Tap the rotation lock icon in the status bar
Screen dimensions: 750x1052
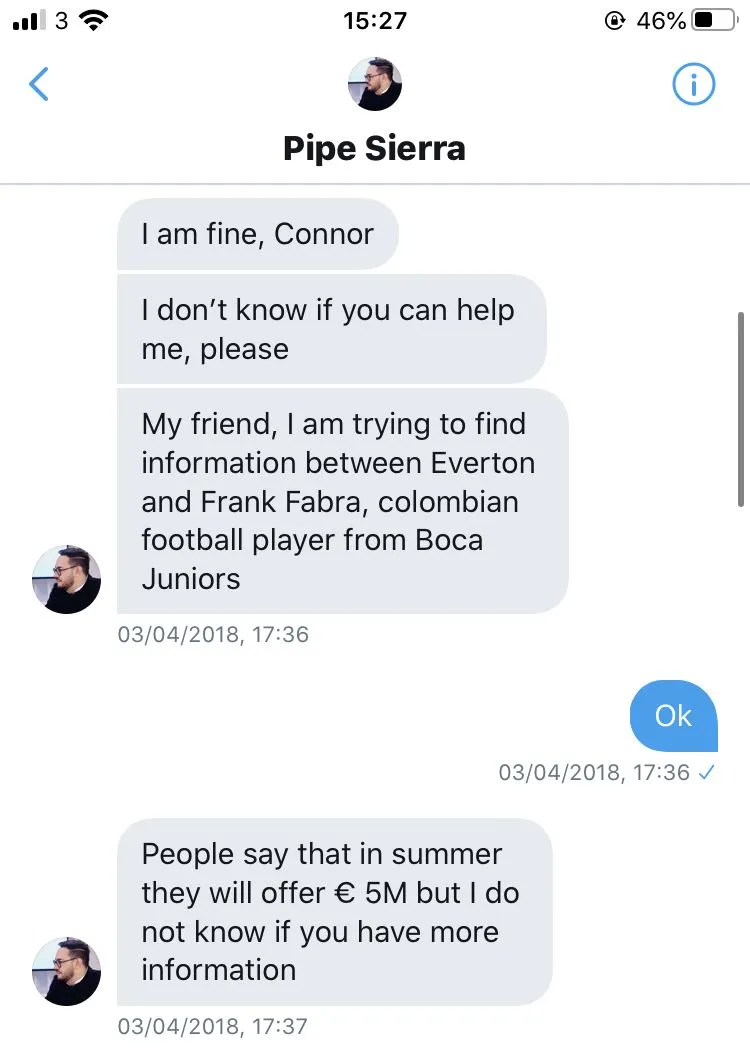615,20
